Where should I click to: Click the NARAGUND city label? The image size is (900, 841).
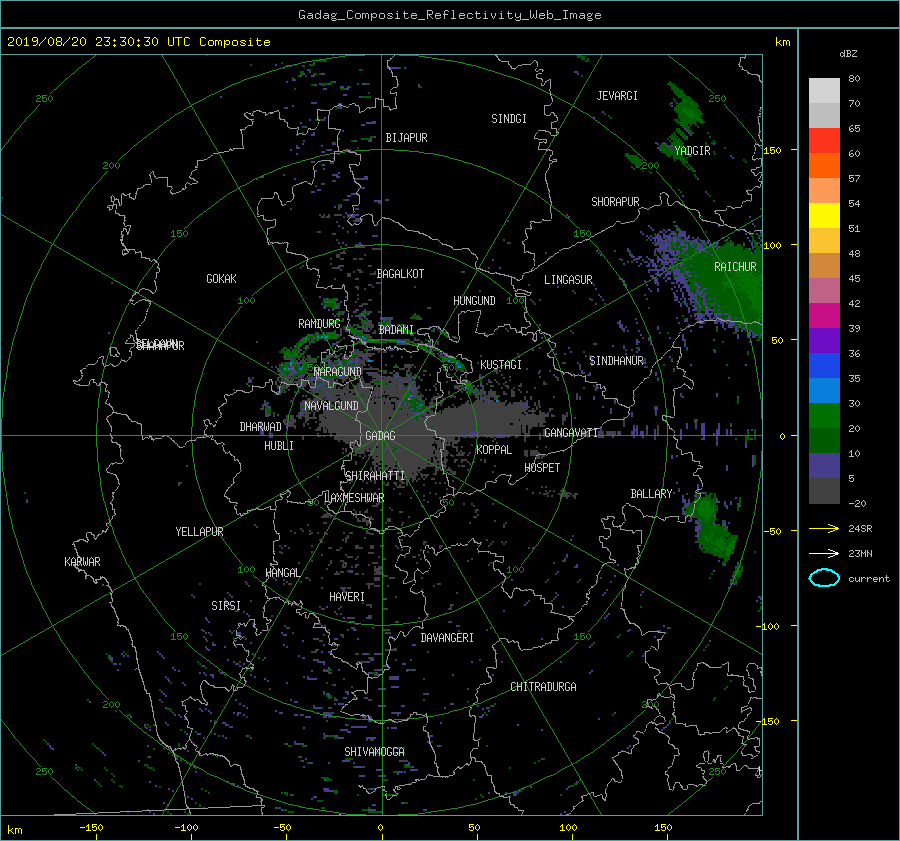coord(338,371)
